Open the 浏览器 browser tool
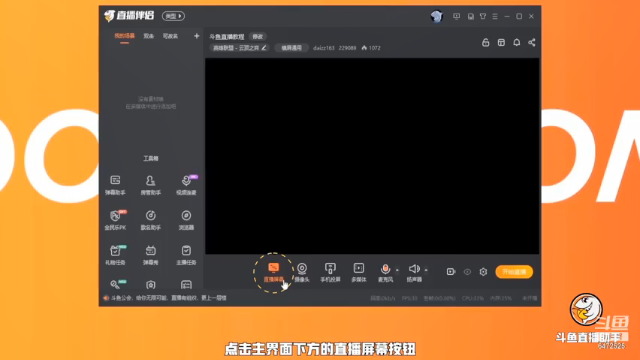This screenshot has width=640, height=360. coord(186,220)
